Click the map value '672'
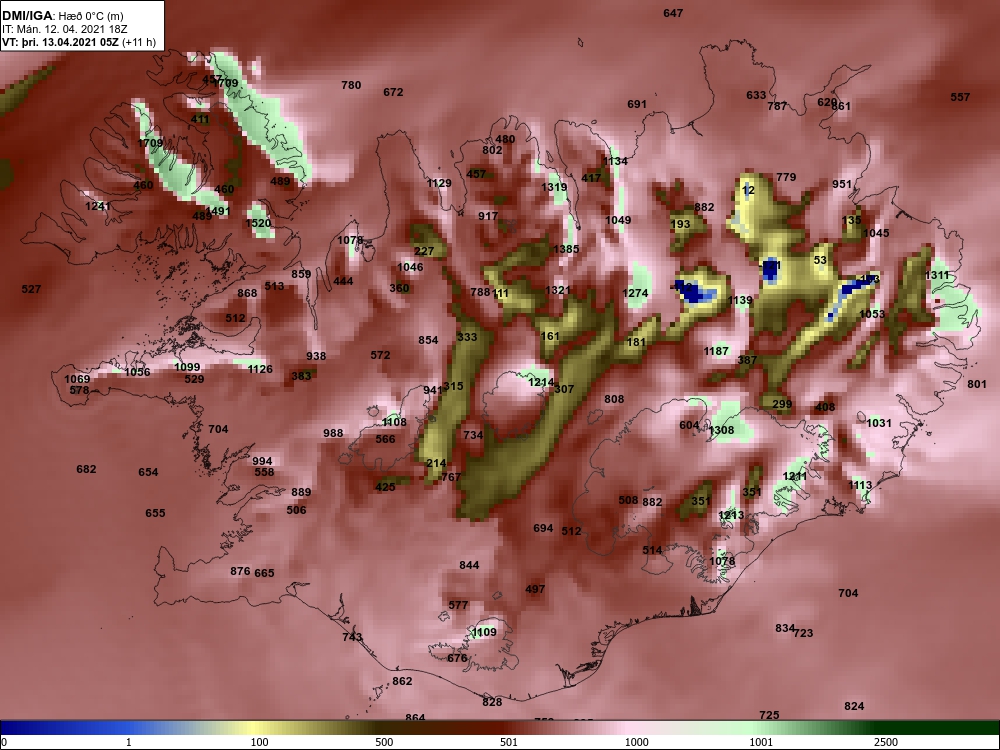The width and height of the screenshot is (1000, 750). [x=393, y=92]
